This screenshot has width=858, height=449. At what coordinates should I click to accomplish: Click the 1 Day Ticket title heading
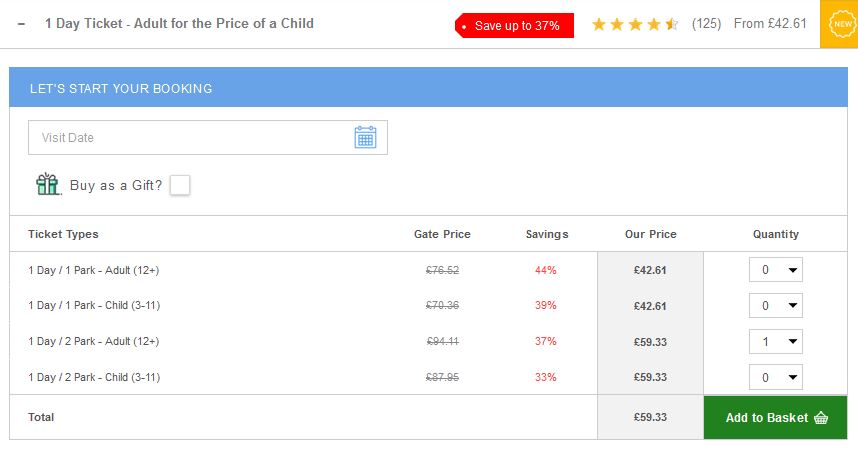click(x=179, y=24)
